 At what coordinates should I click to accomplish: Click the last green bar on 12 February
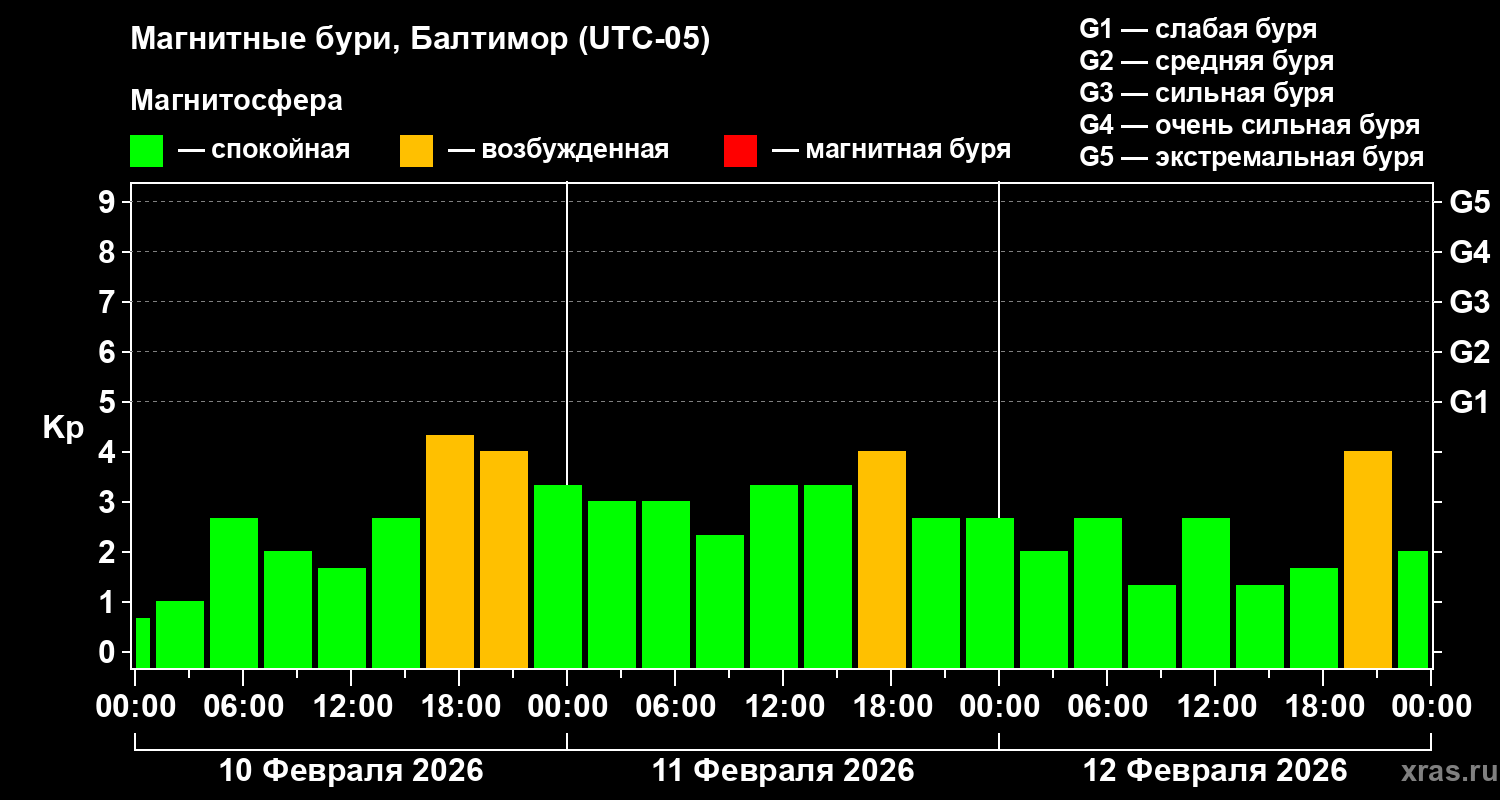(1413, 610)
